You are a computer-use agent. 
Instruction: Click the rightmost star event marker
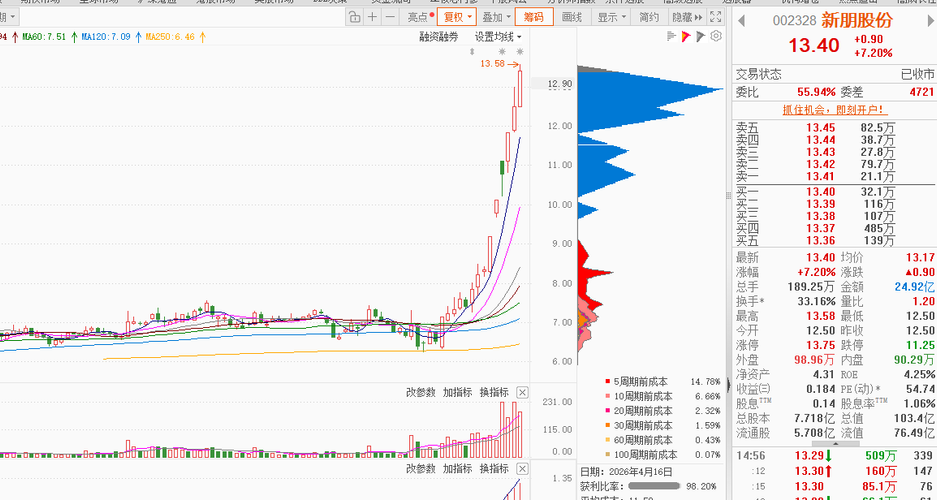click(x=520, y=52)
